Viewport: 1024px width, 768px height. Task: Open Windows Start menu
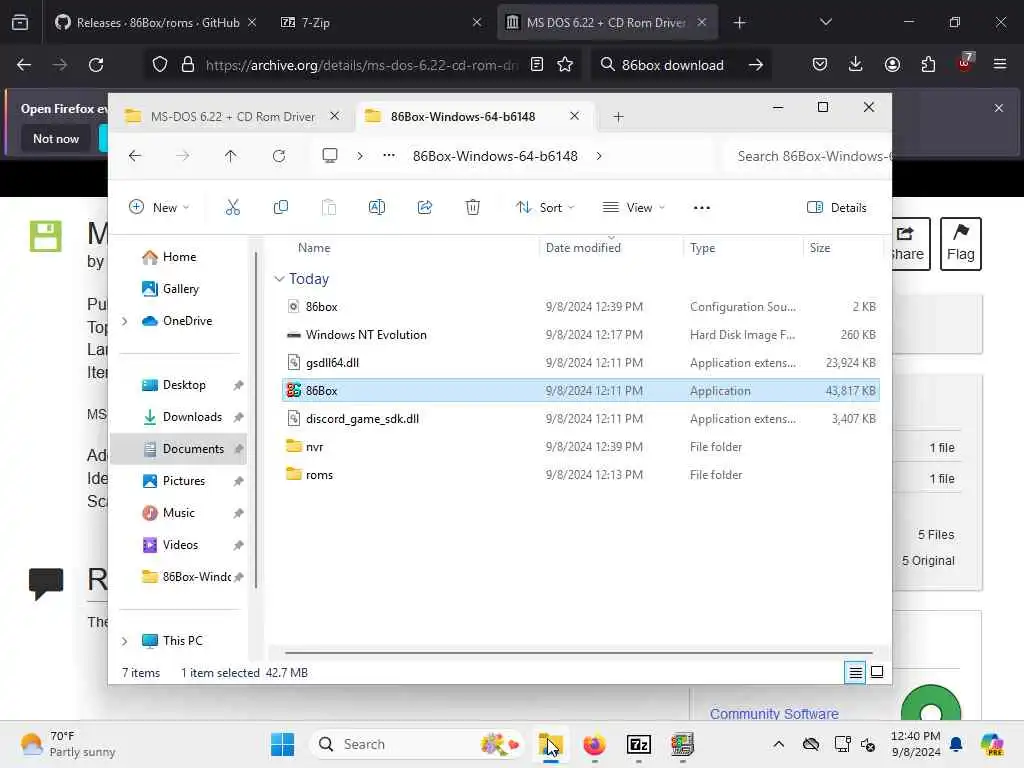[283, 744]
